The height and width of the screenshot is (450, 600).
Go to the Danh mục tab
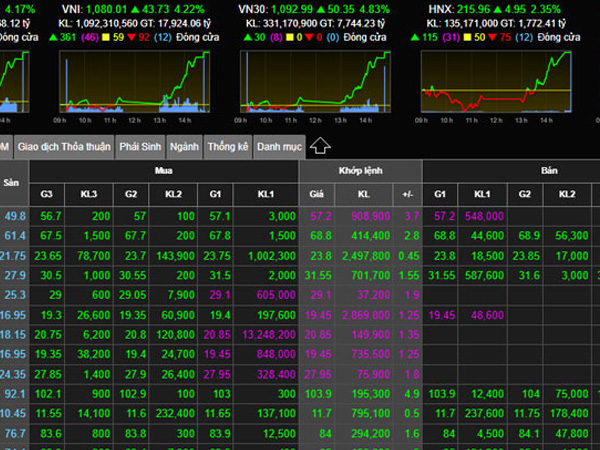[279, 146]
